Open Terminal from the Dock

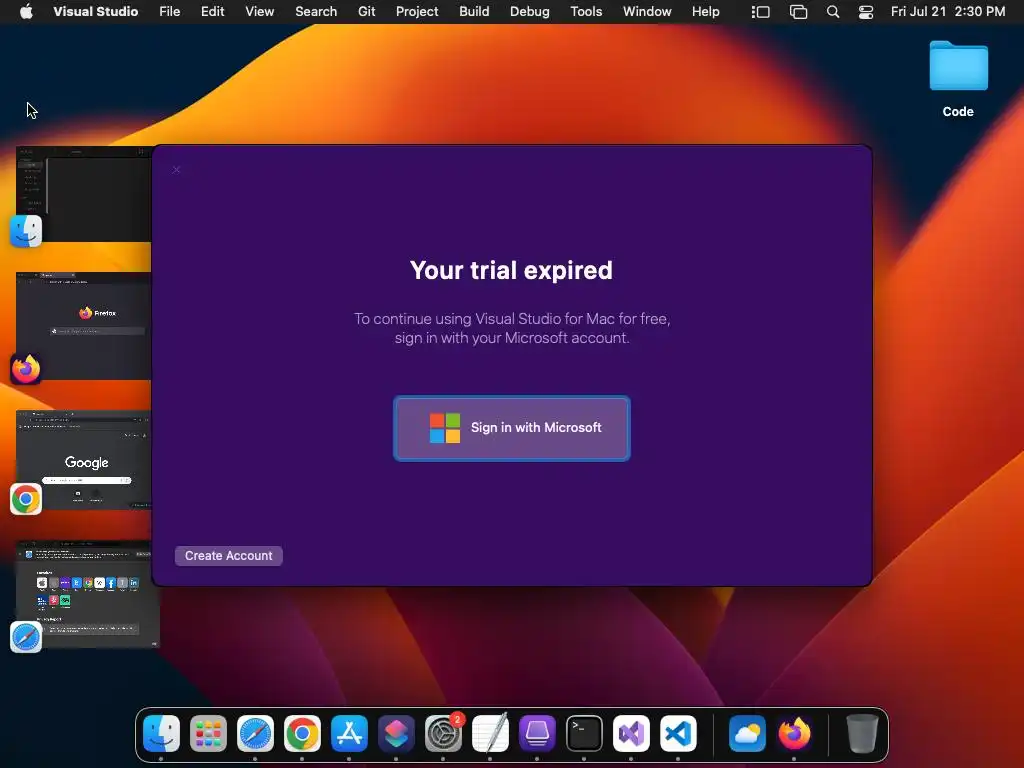(584, 733)
